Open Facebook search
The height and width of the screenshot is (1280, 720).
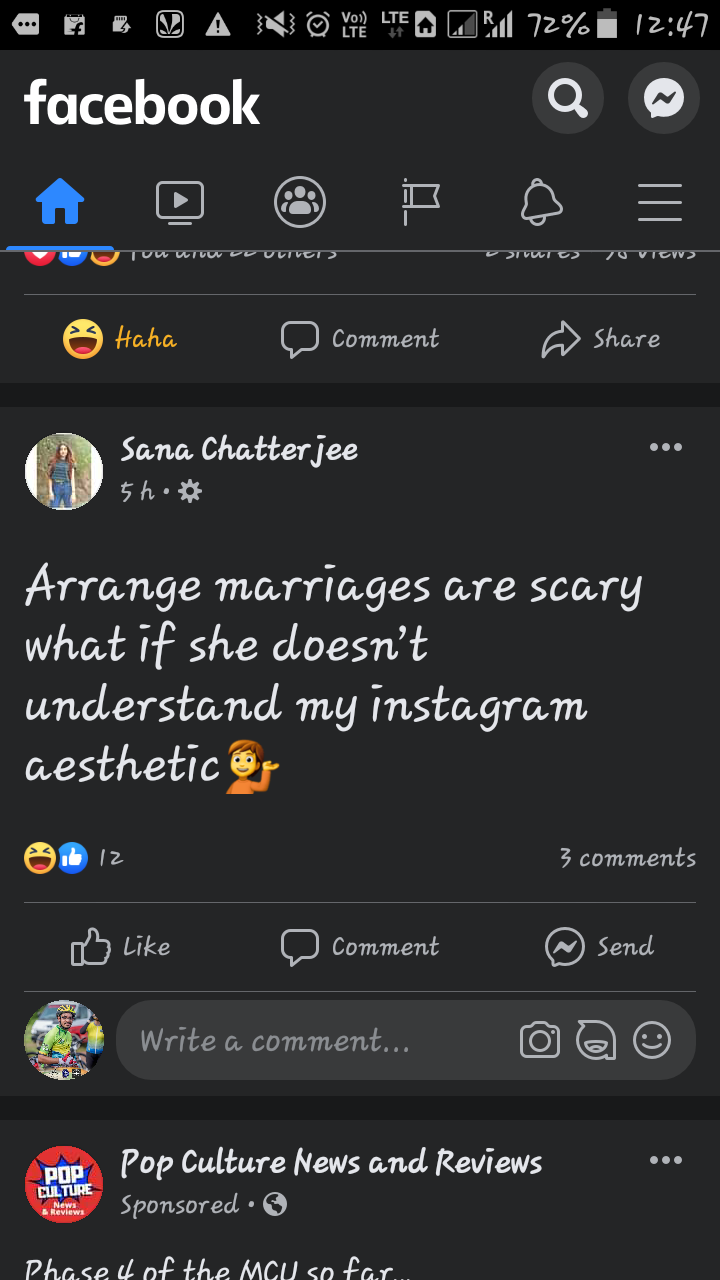(x=567, y=98)
